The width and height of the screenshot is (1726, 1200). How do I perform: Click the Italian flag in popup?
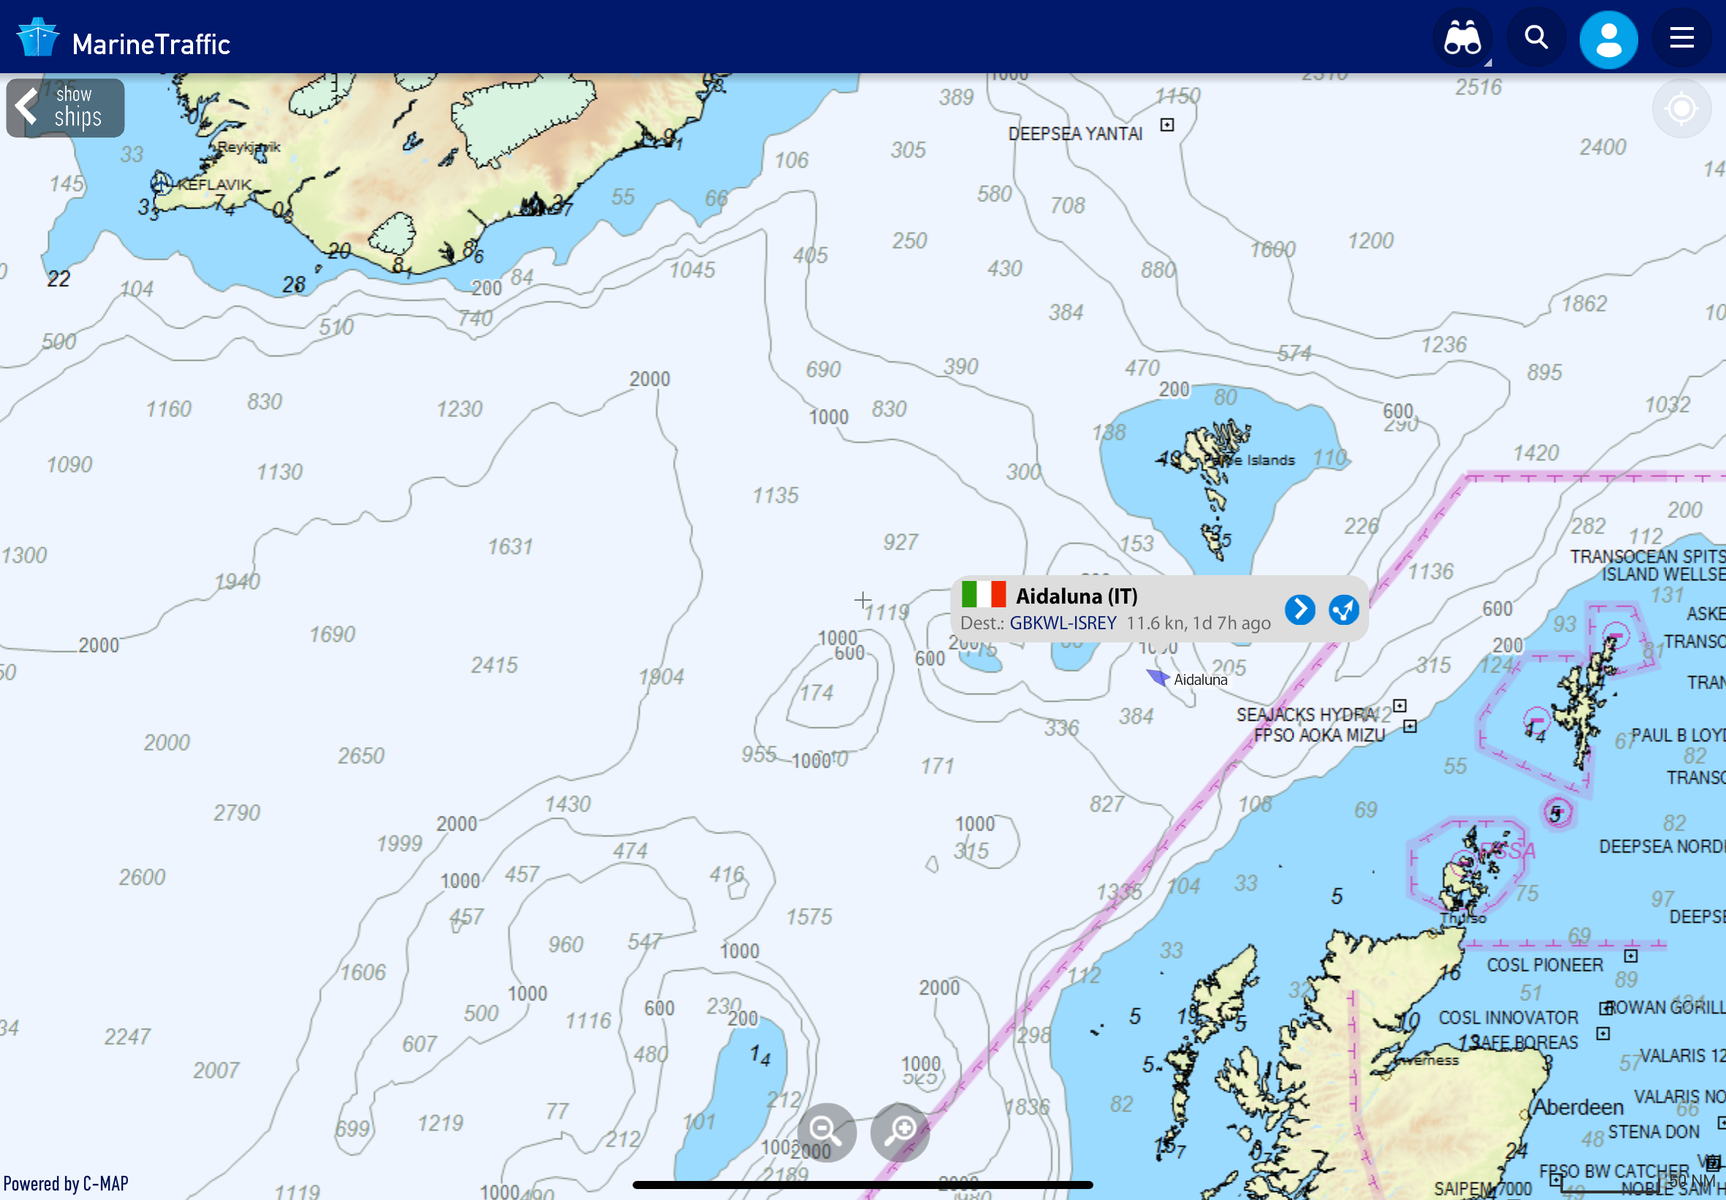point(983,595)
